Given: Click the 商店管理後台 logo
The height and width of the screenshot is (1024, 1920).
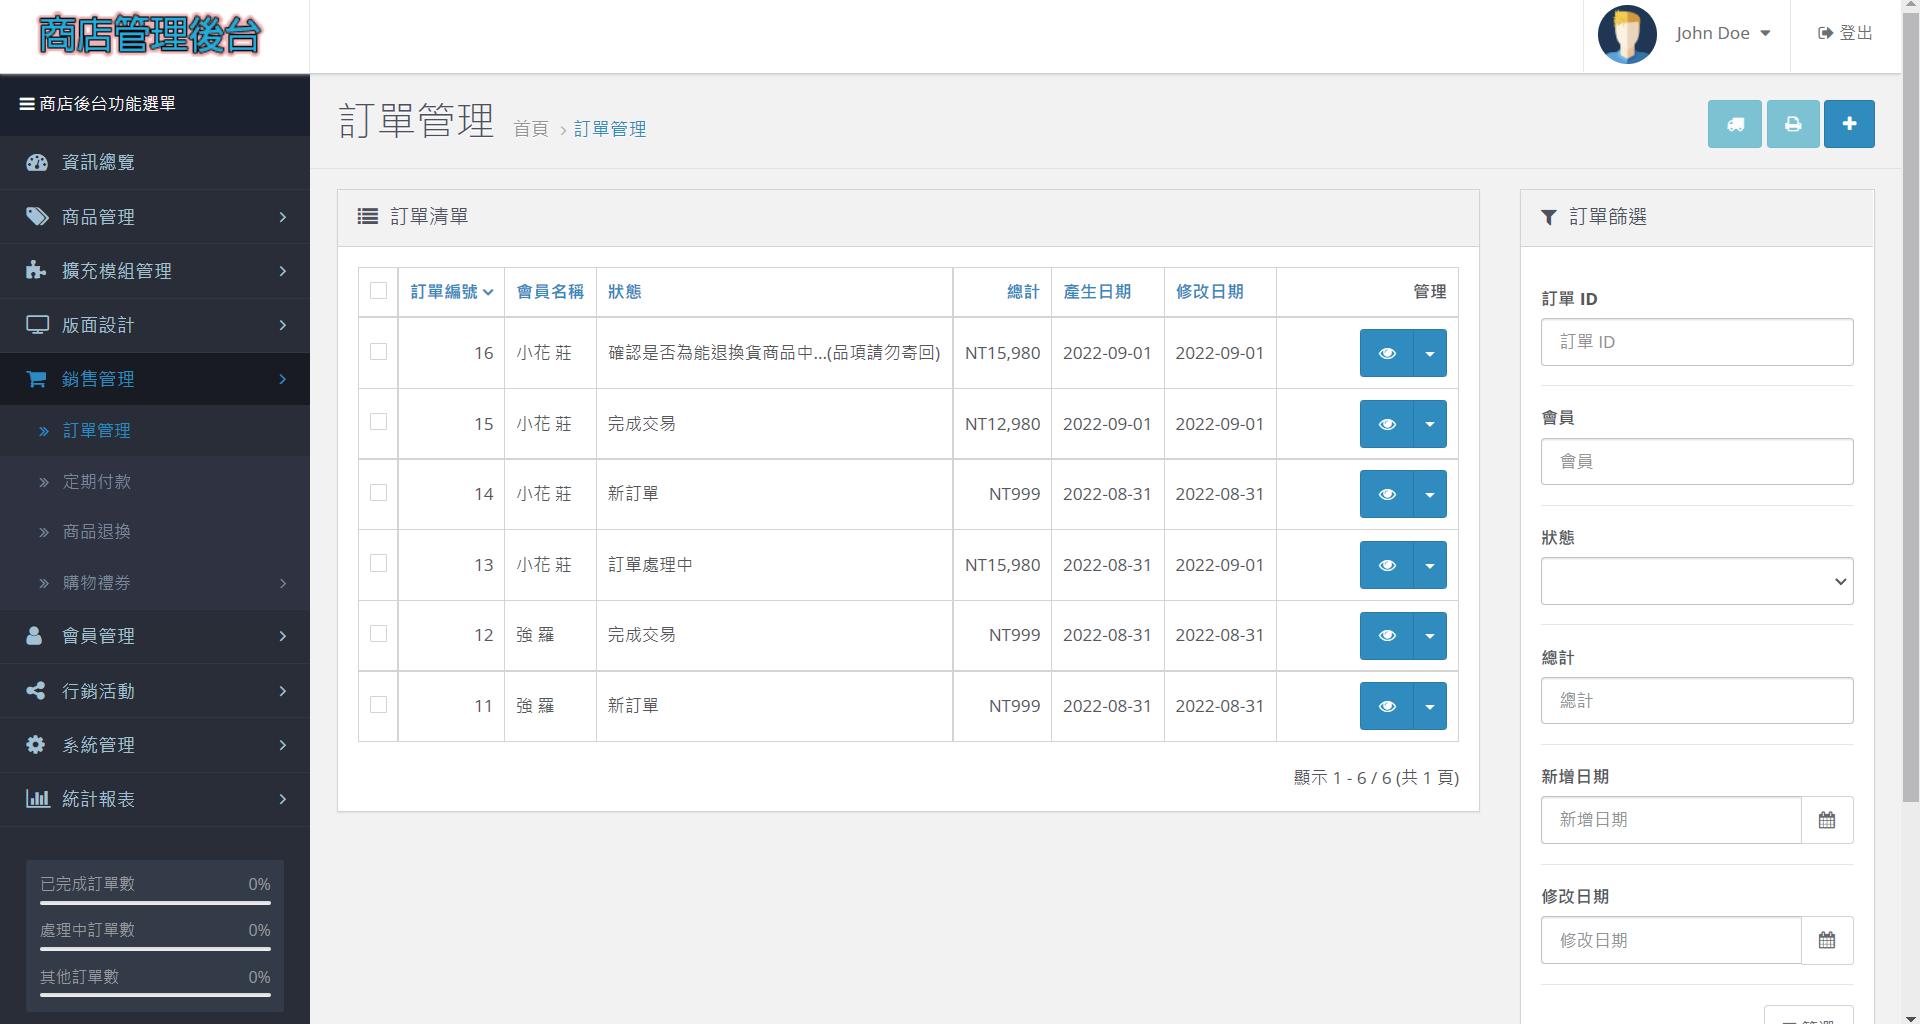Looking at the screenshot, I should point(150,35).
